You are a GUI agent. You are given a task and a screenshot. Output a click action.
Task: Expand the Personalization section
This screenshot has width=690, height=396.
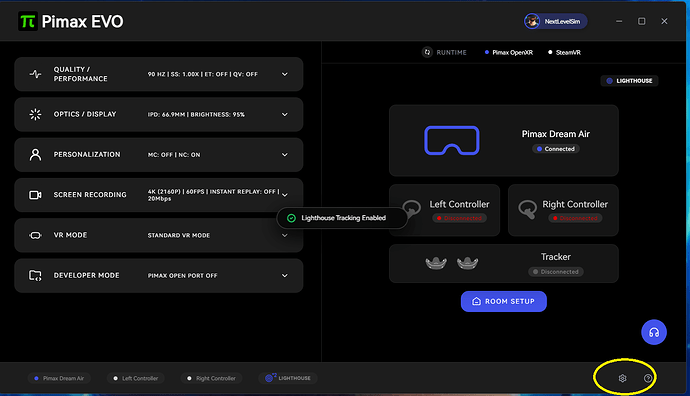285,154
